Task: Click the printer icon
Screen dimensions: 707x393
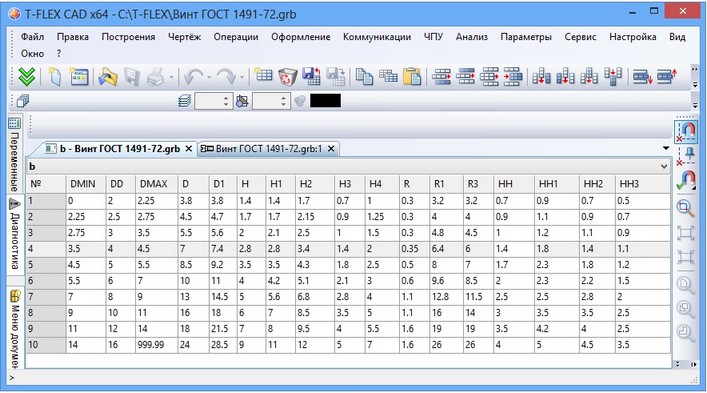Action: pos(156,77)
